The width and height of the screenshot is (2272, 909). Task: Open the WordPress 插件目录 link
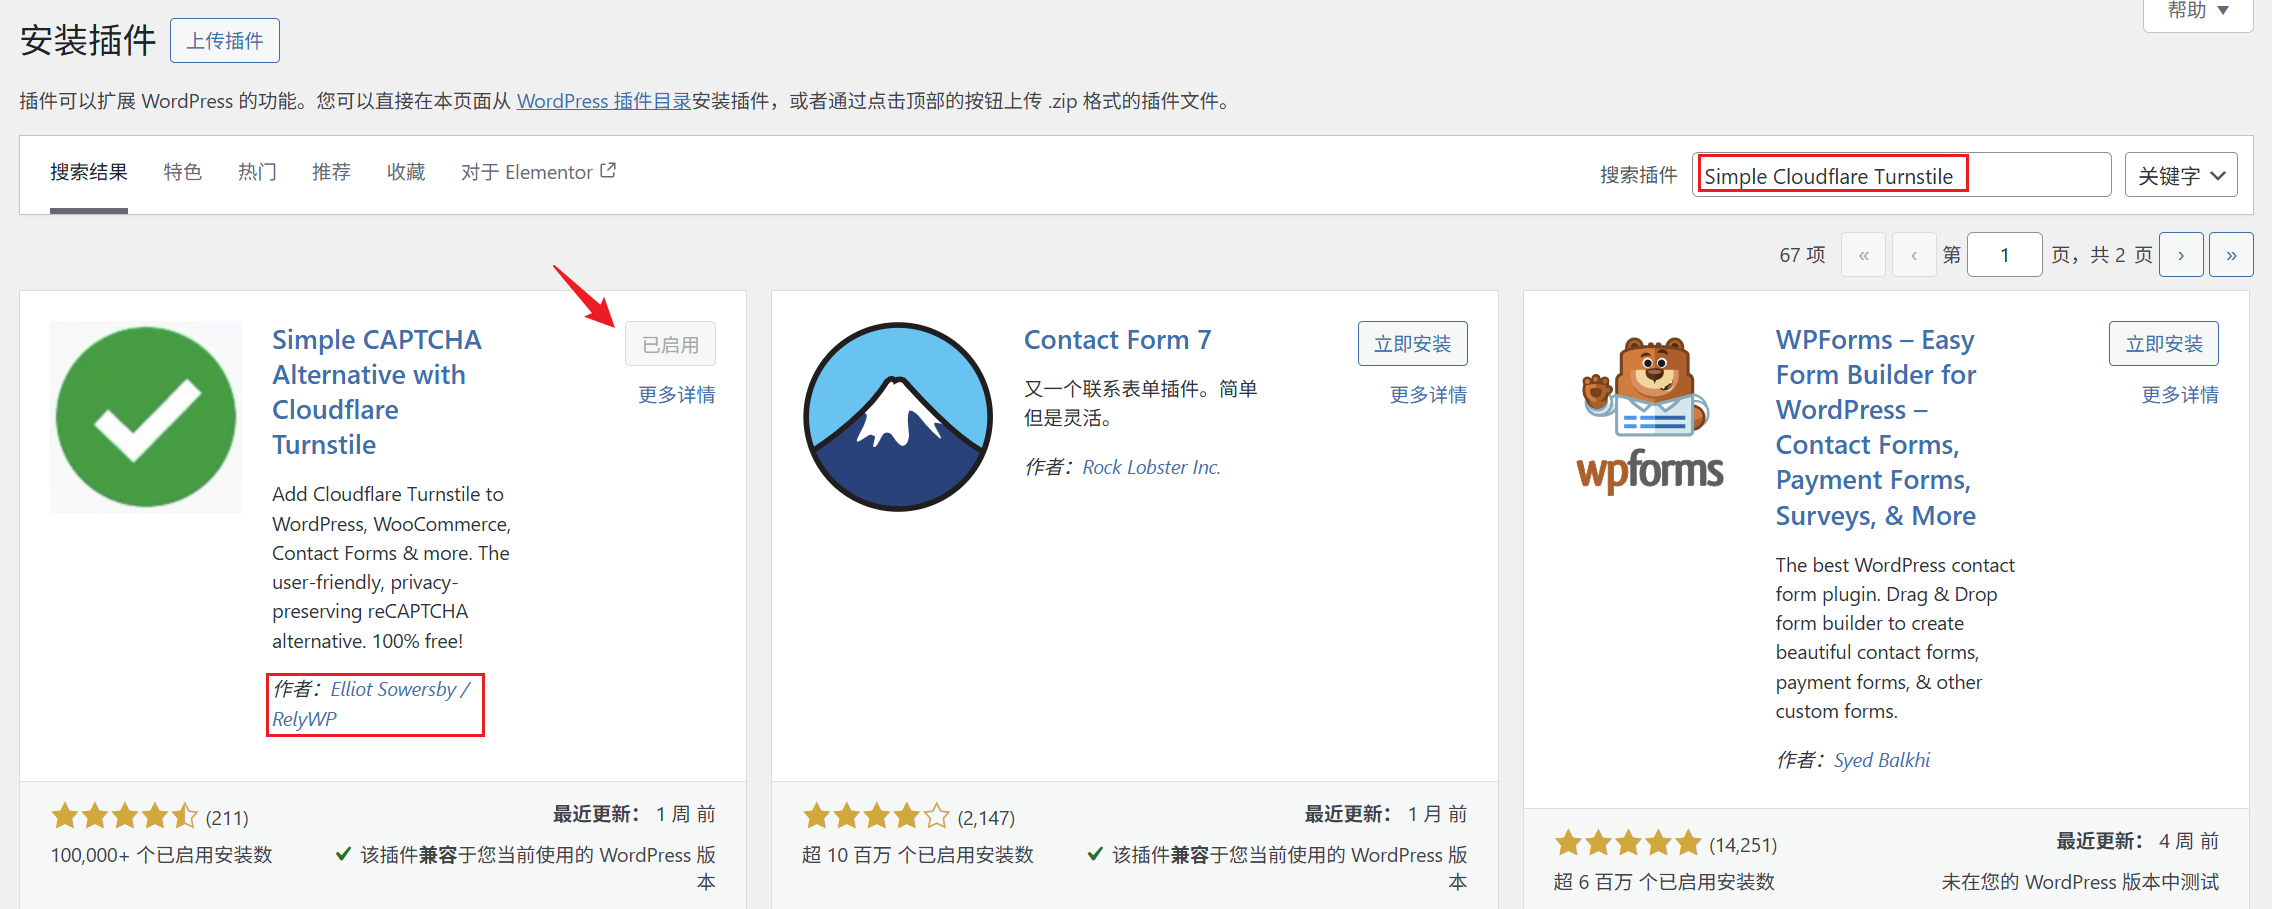coord(601,100)
